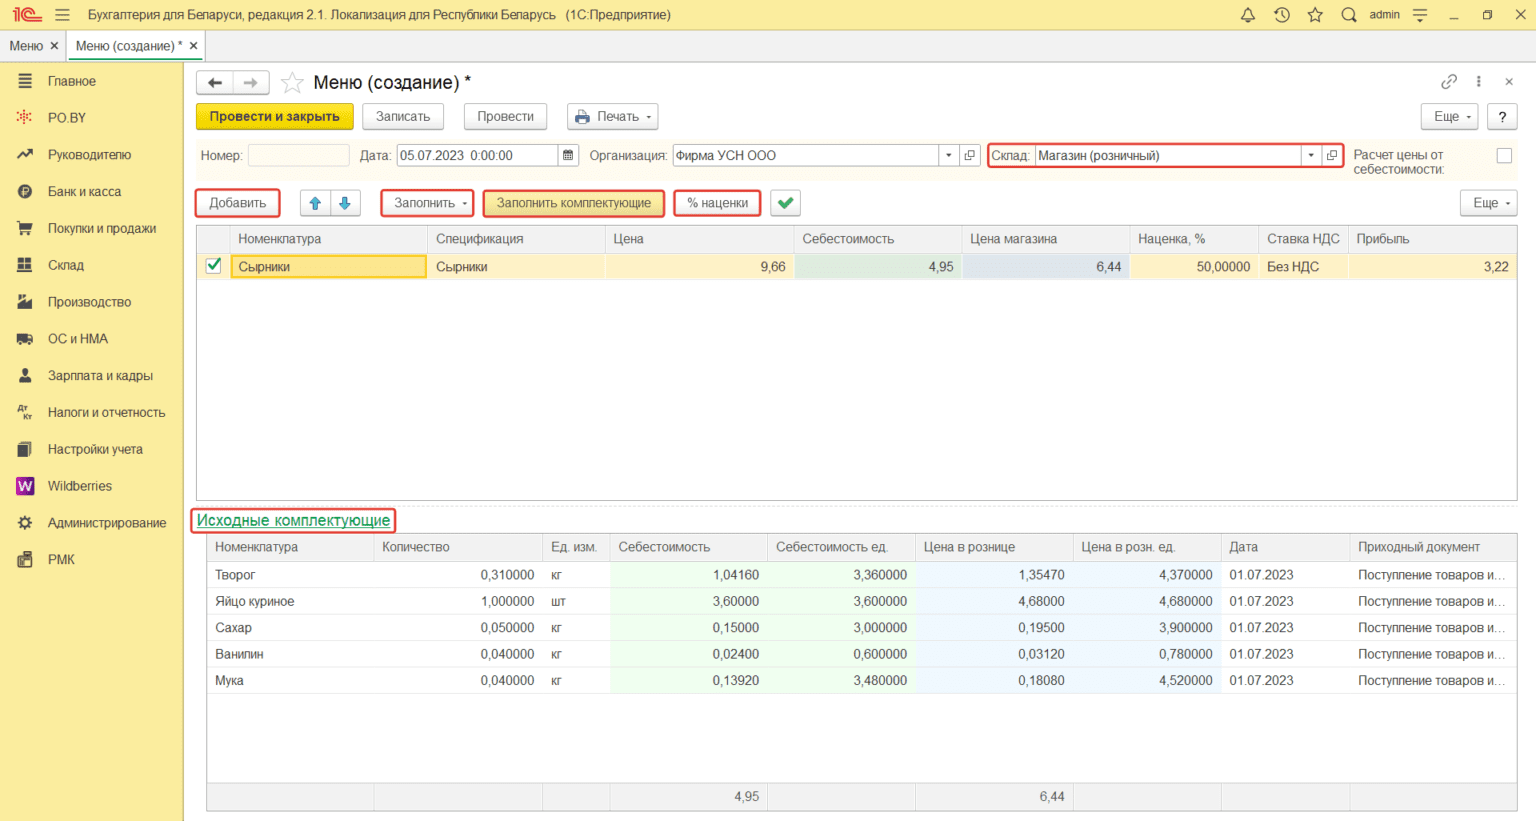This screenshot has height=821, width=1536.
Task: Open Производство section in sidebar
Action: tap(89, 302)
